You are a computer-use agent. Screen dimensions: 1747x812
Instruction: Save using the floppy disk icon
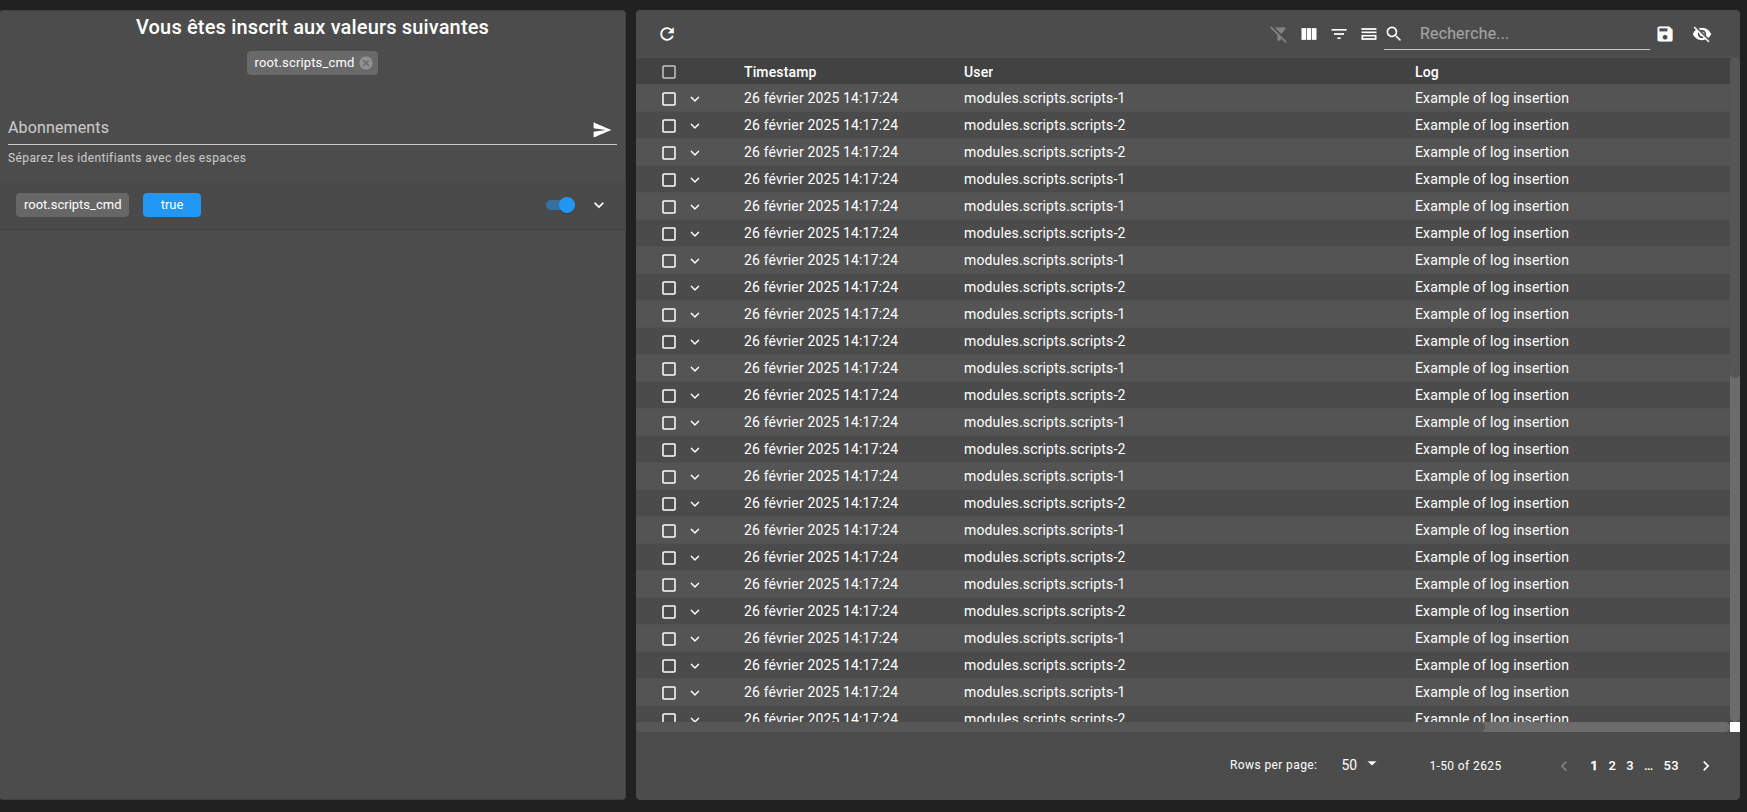tap(1665, 34)
